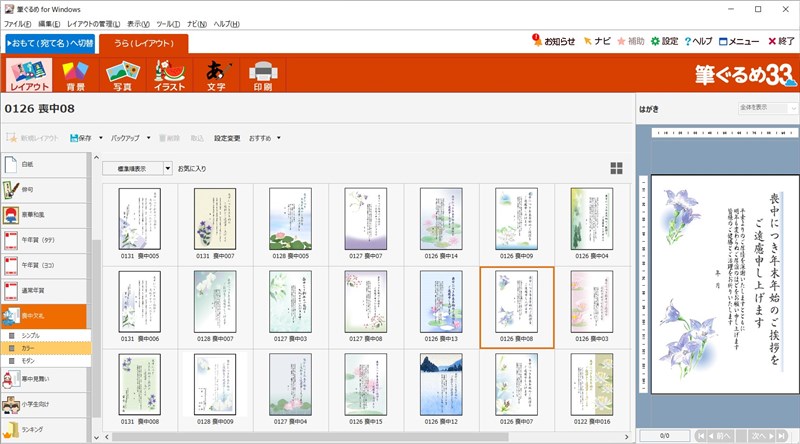Click the 保存 save icon button
Viewport: 800px width, 444px height.
[x=81, y=138]
